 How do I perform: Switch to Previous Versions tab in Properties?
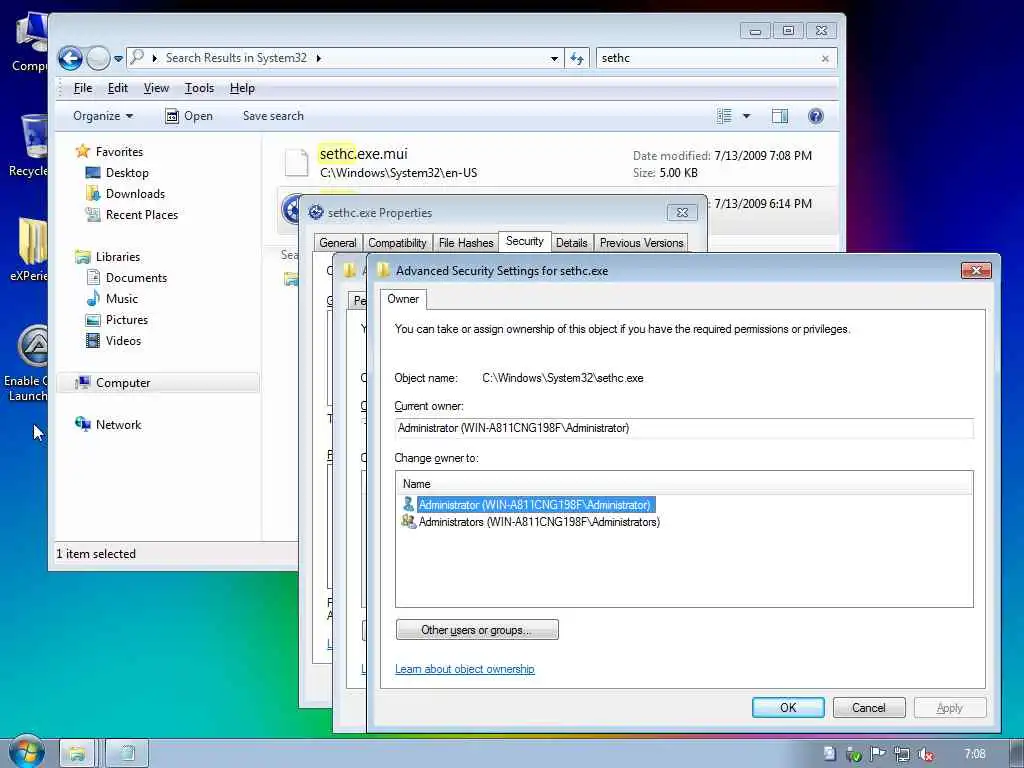click(641, 243)
